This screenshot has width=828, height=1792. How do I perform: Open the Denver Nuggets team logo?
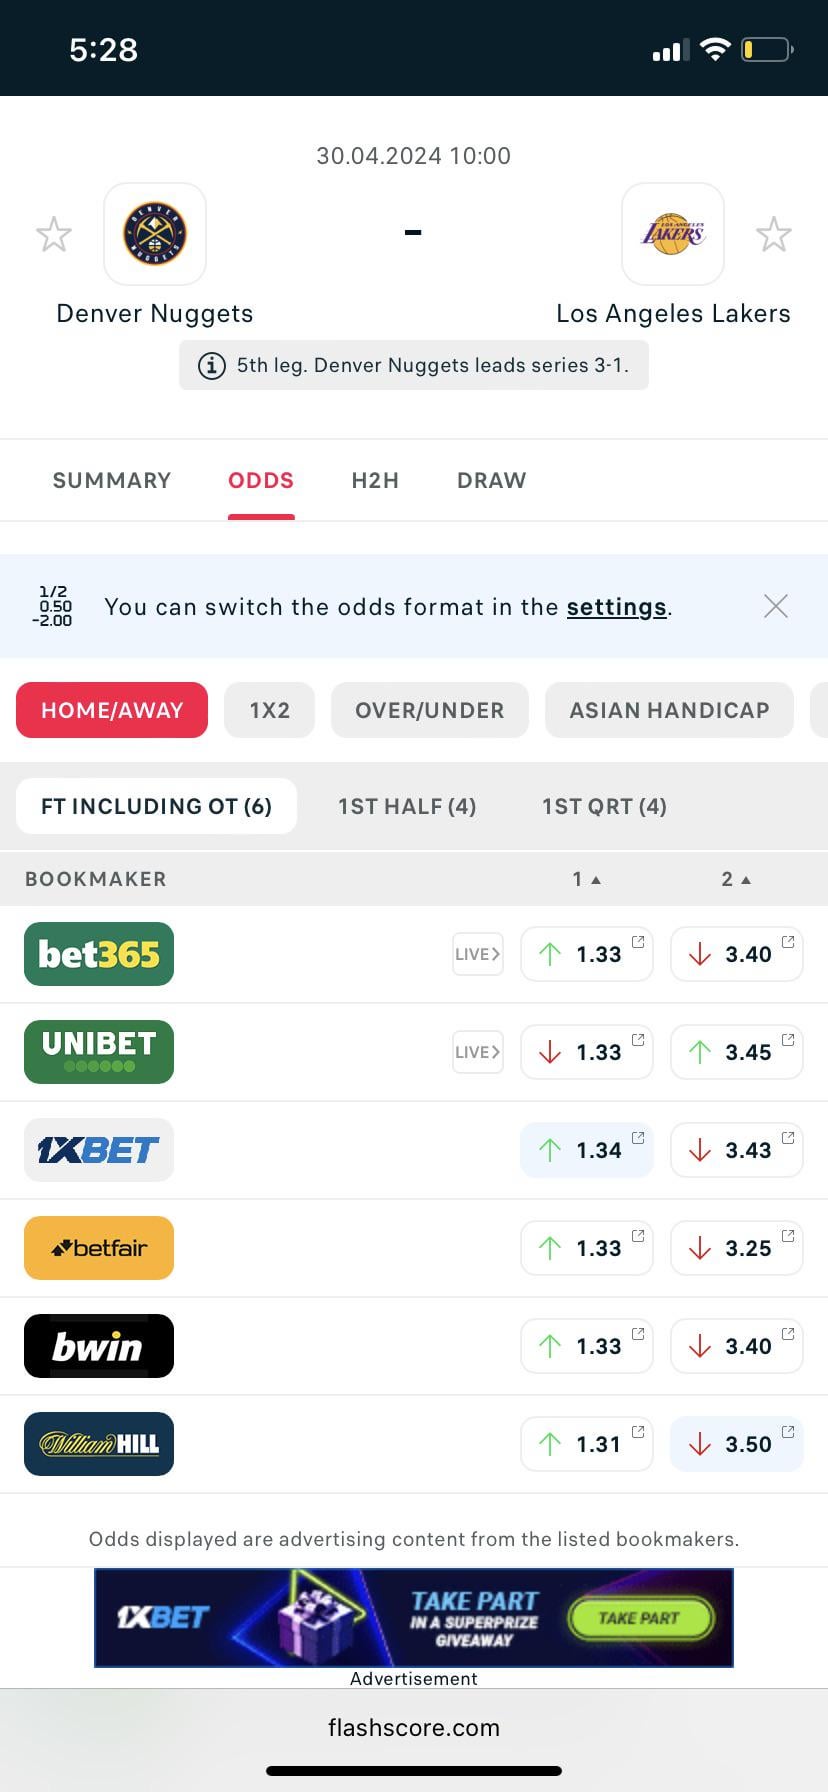click(x=155, y=234)
